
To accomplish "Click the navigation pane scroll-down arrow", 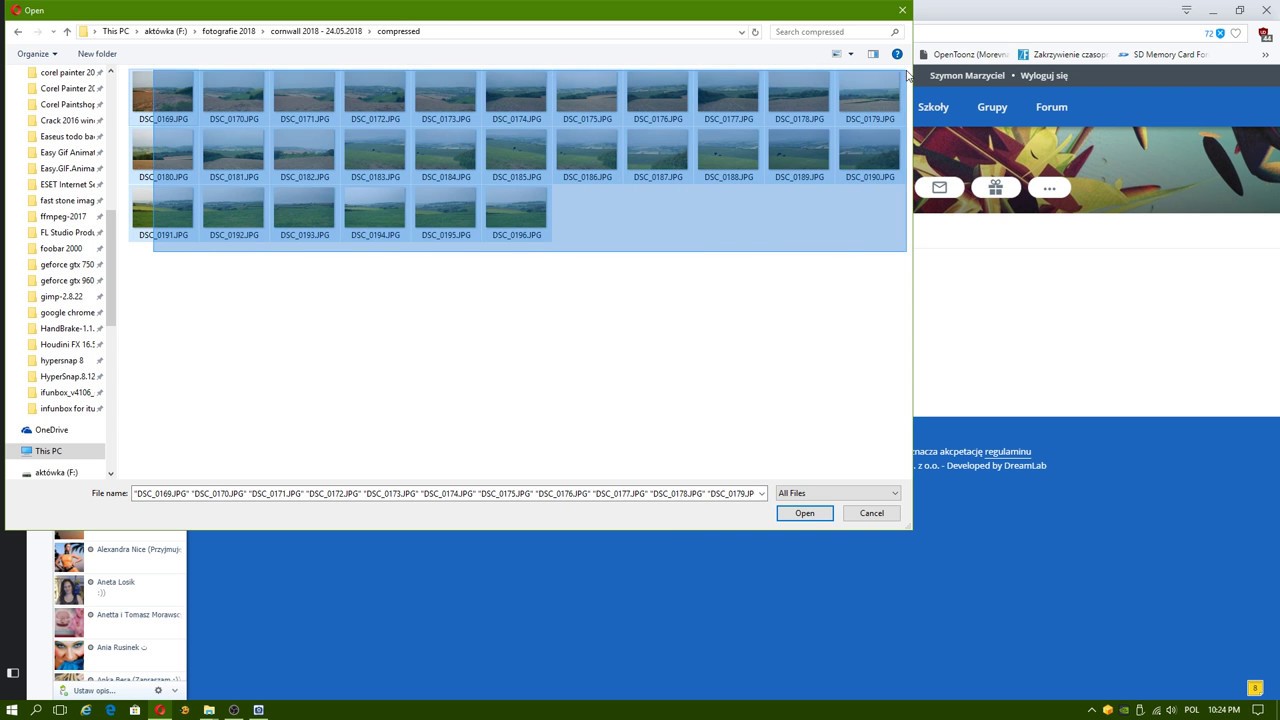I will pos(110,474).
